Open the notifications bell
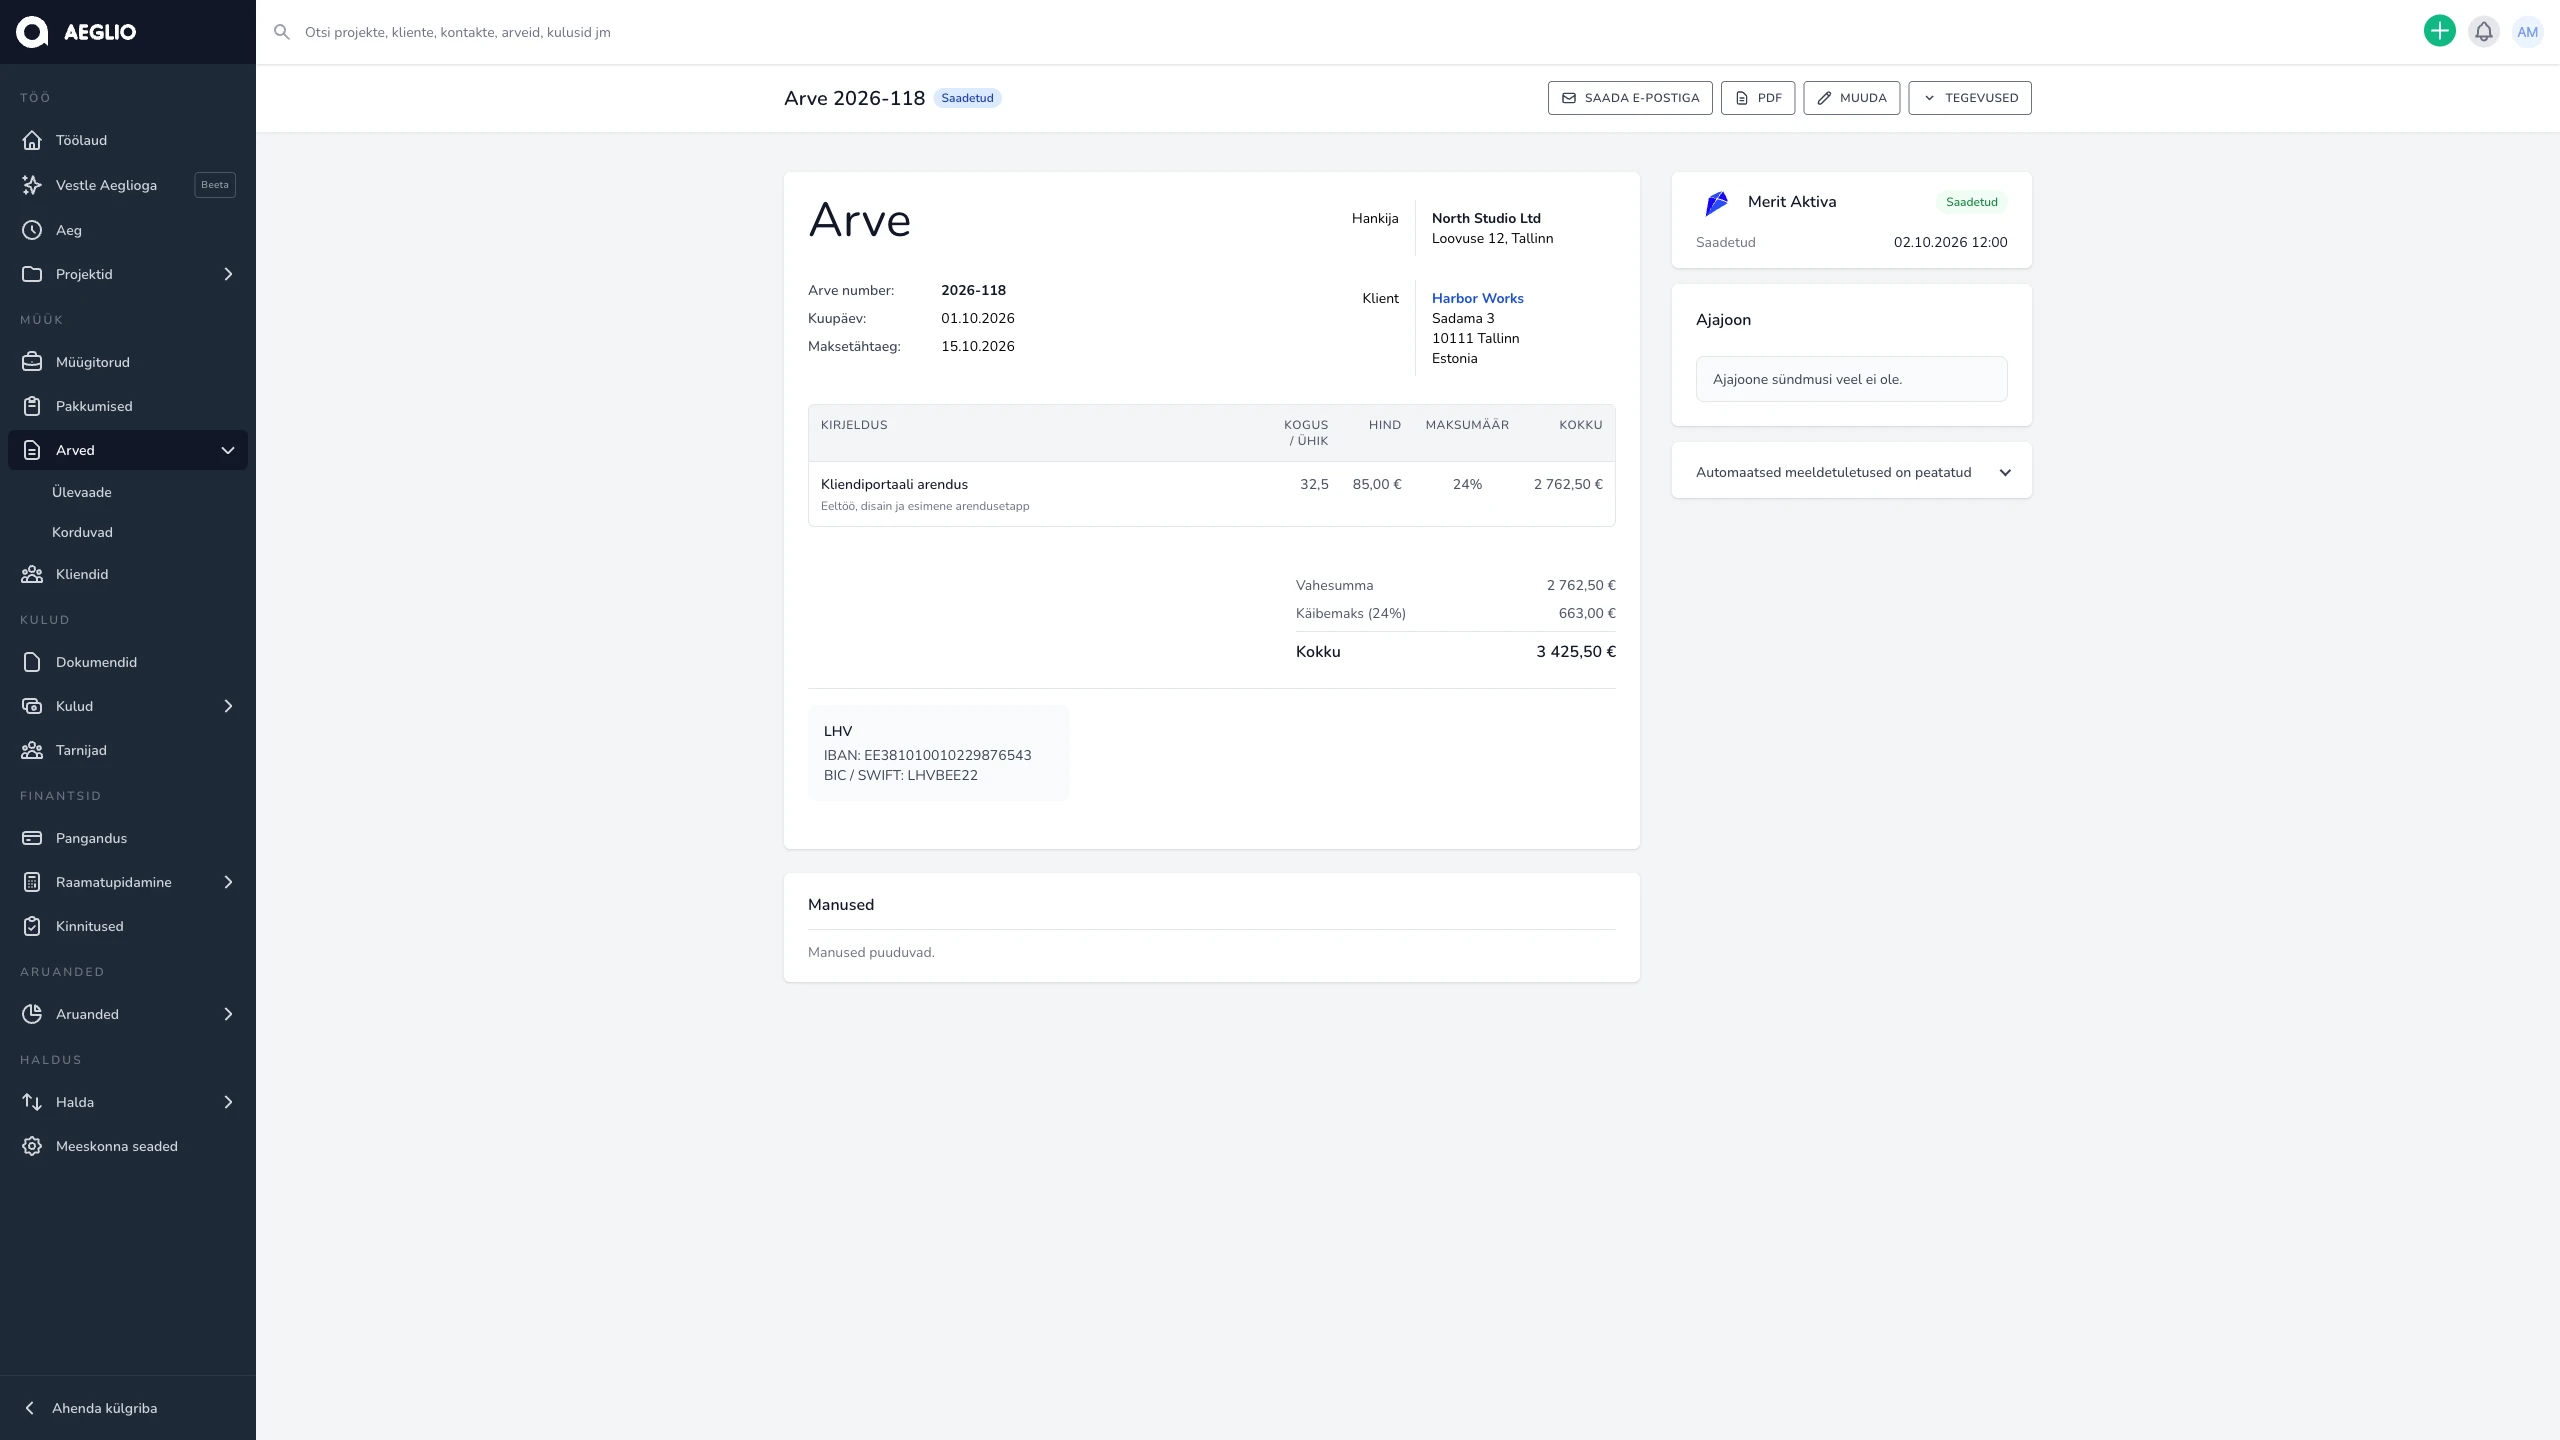Viewport: 2560px width, 1440px height. [2484, 32]
